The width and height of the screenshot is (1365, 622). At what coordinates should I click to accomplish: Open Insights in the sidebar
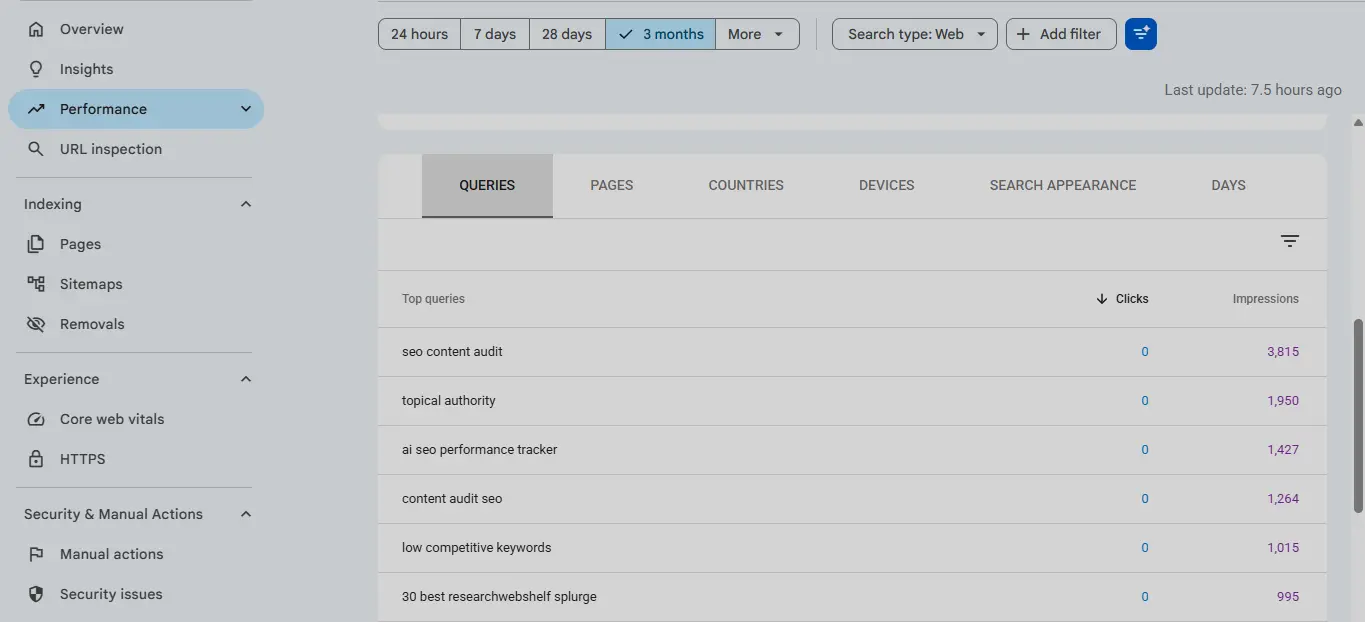[136, 69]
